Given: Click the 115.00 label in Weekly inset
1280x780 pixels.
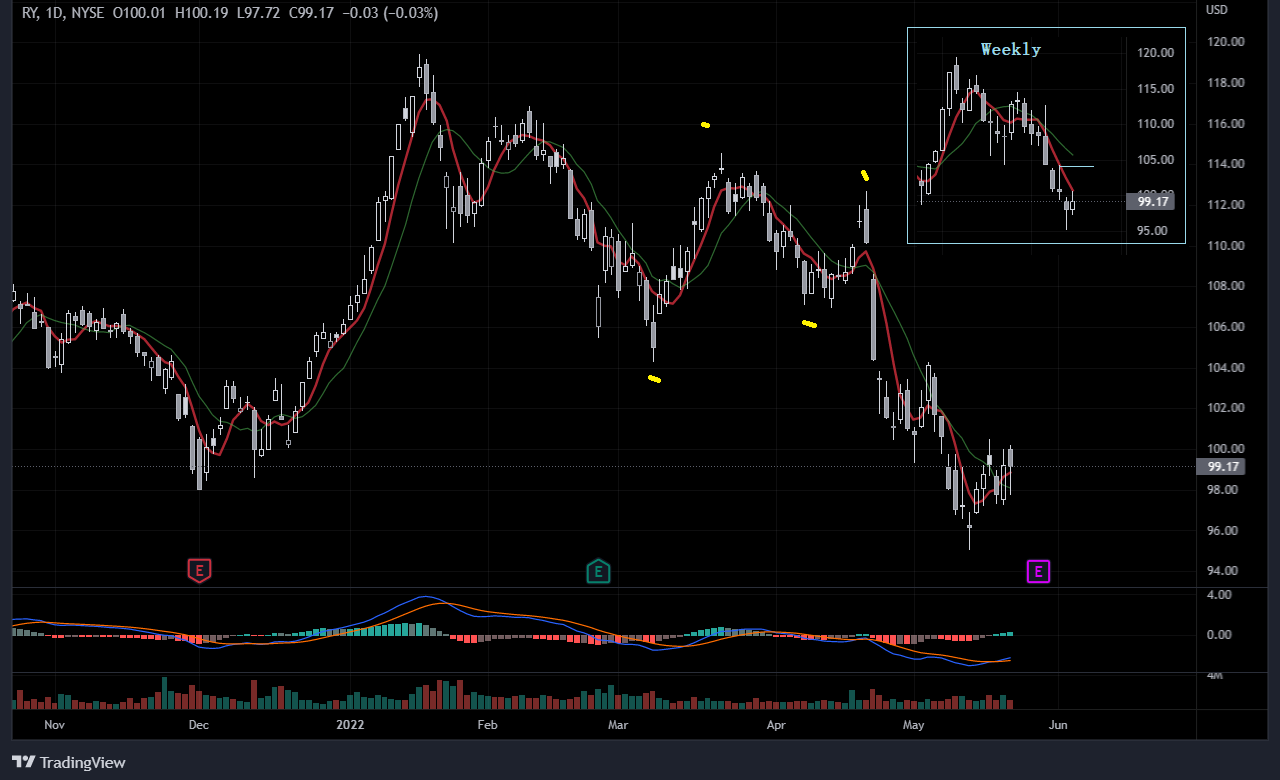Looking at the screenshot, I should (1154, 88).
